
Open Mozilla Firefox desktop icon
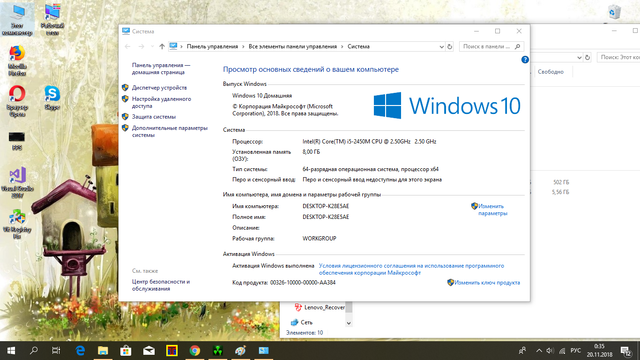(17, 60)
